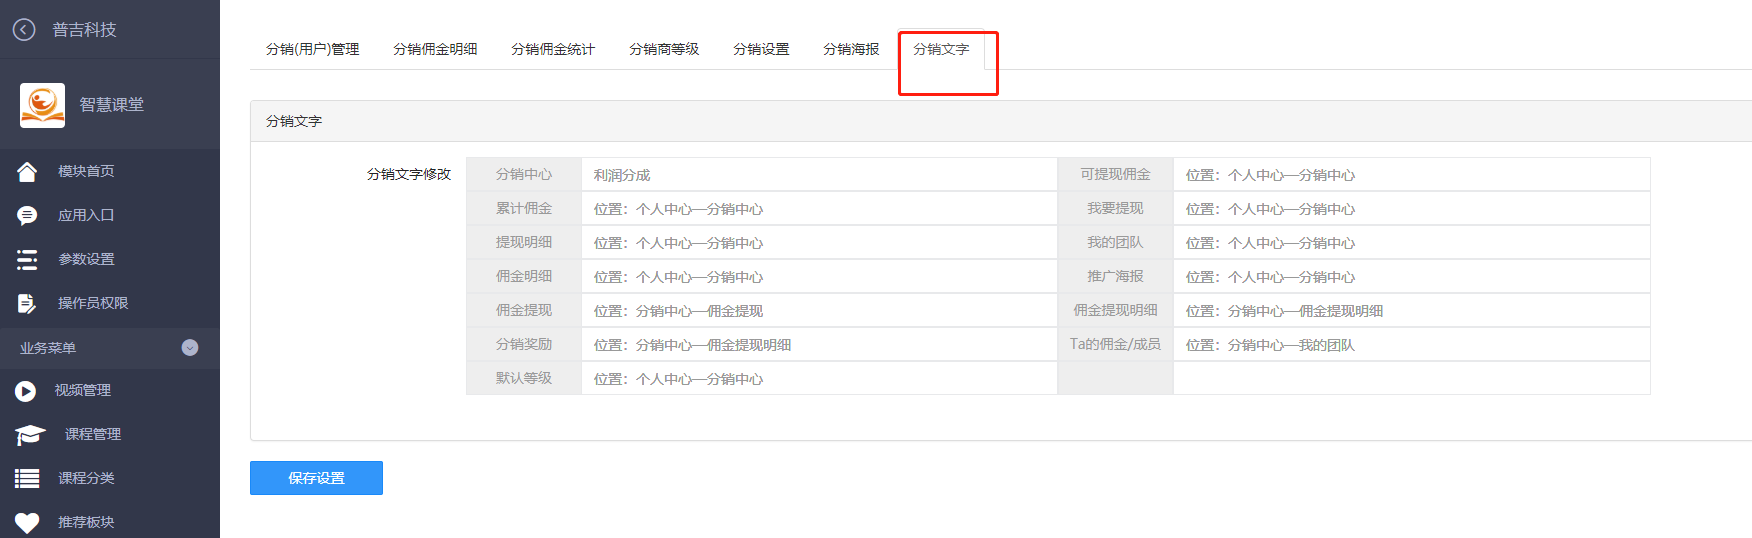This screenshot has height=538, width=1752.
Task: Click the Ta的佣金/成员 text input field
Action: (1411, 345)
